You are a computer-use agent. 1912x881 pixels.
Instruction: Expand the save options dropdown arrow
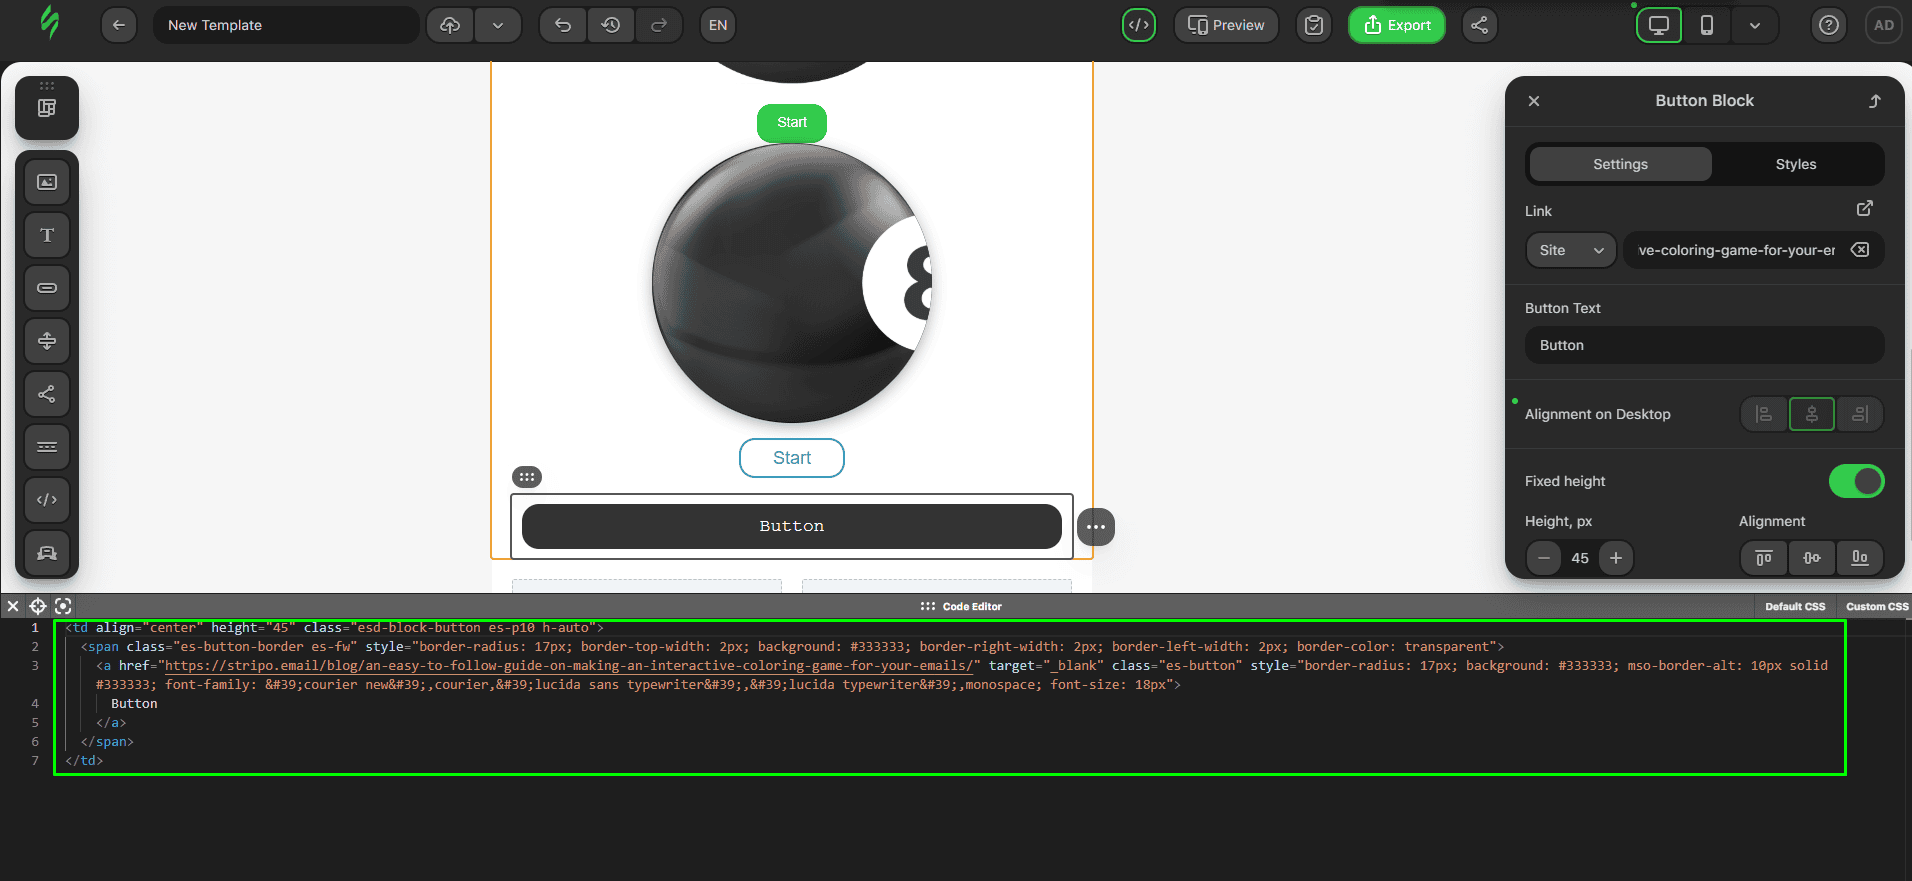pos(497,25)
